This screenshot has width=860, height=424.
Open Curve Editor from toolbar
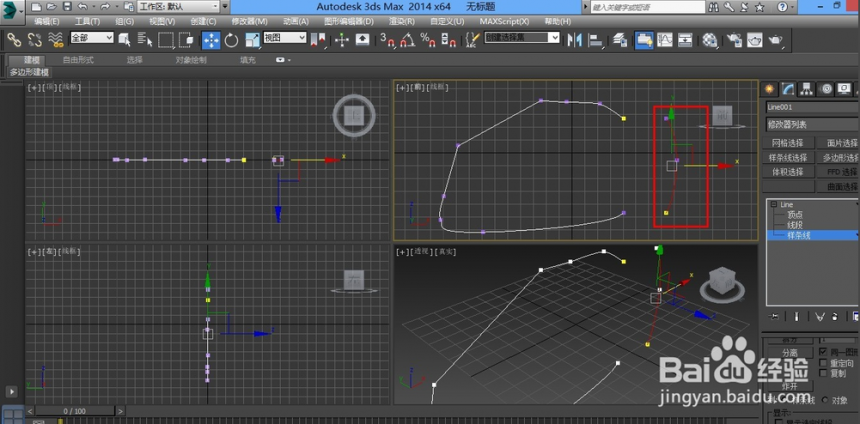tap(665, 40)
